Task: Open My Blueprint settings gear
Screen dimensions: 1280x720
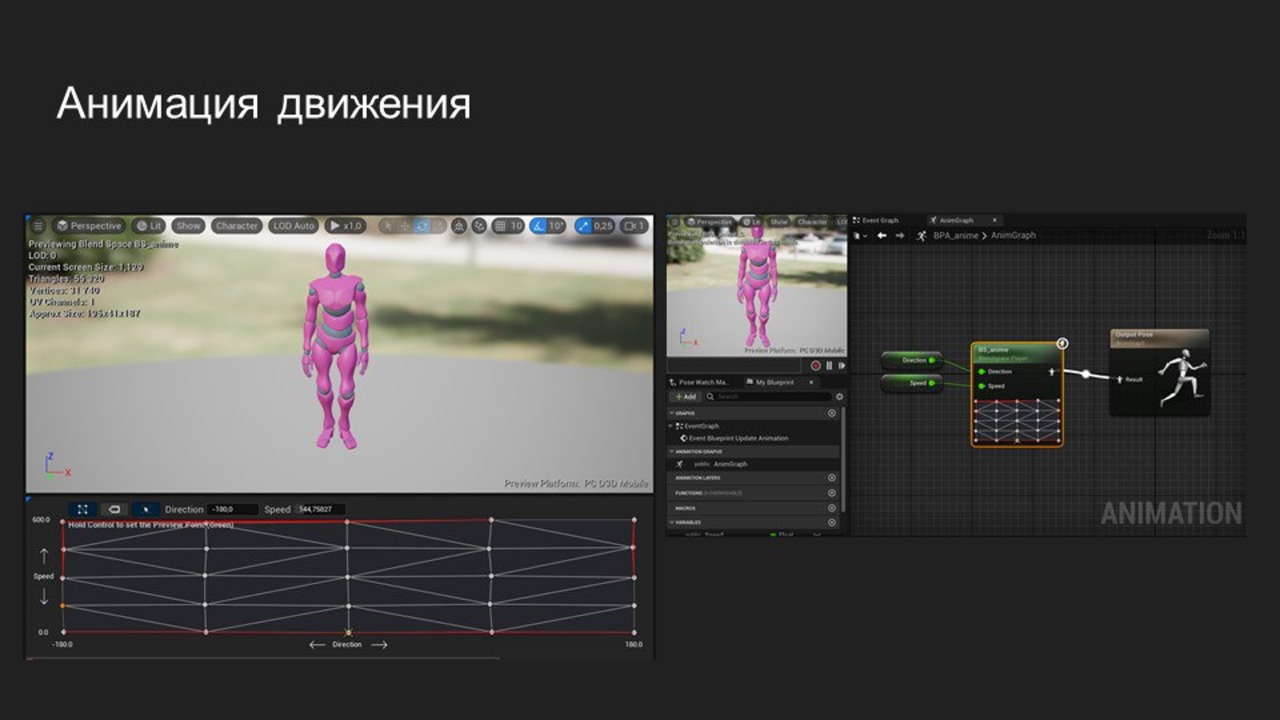Action: 839,397
